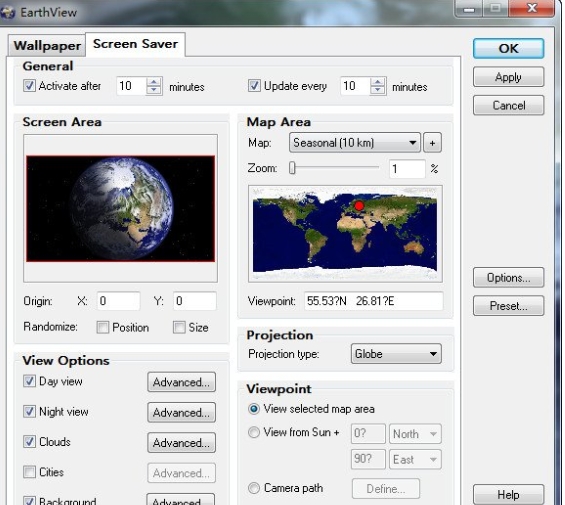Click the Cancel button
This screenshot has width=565, height=505.
click(x=508, y=105)
